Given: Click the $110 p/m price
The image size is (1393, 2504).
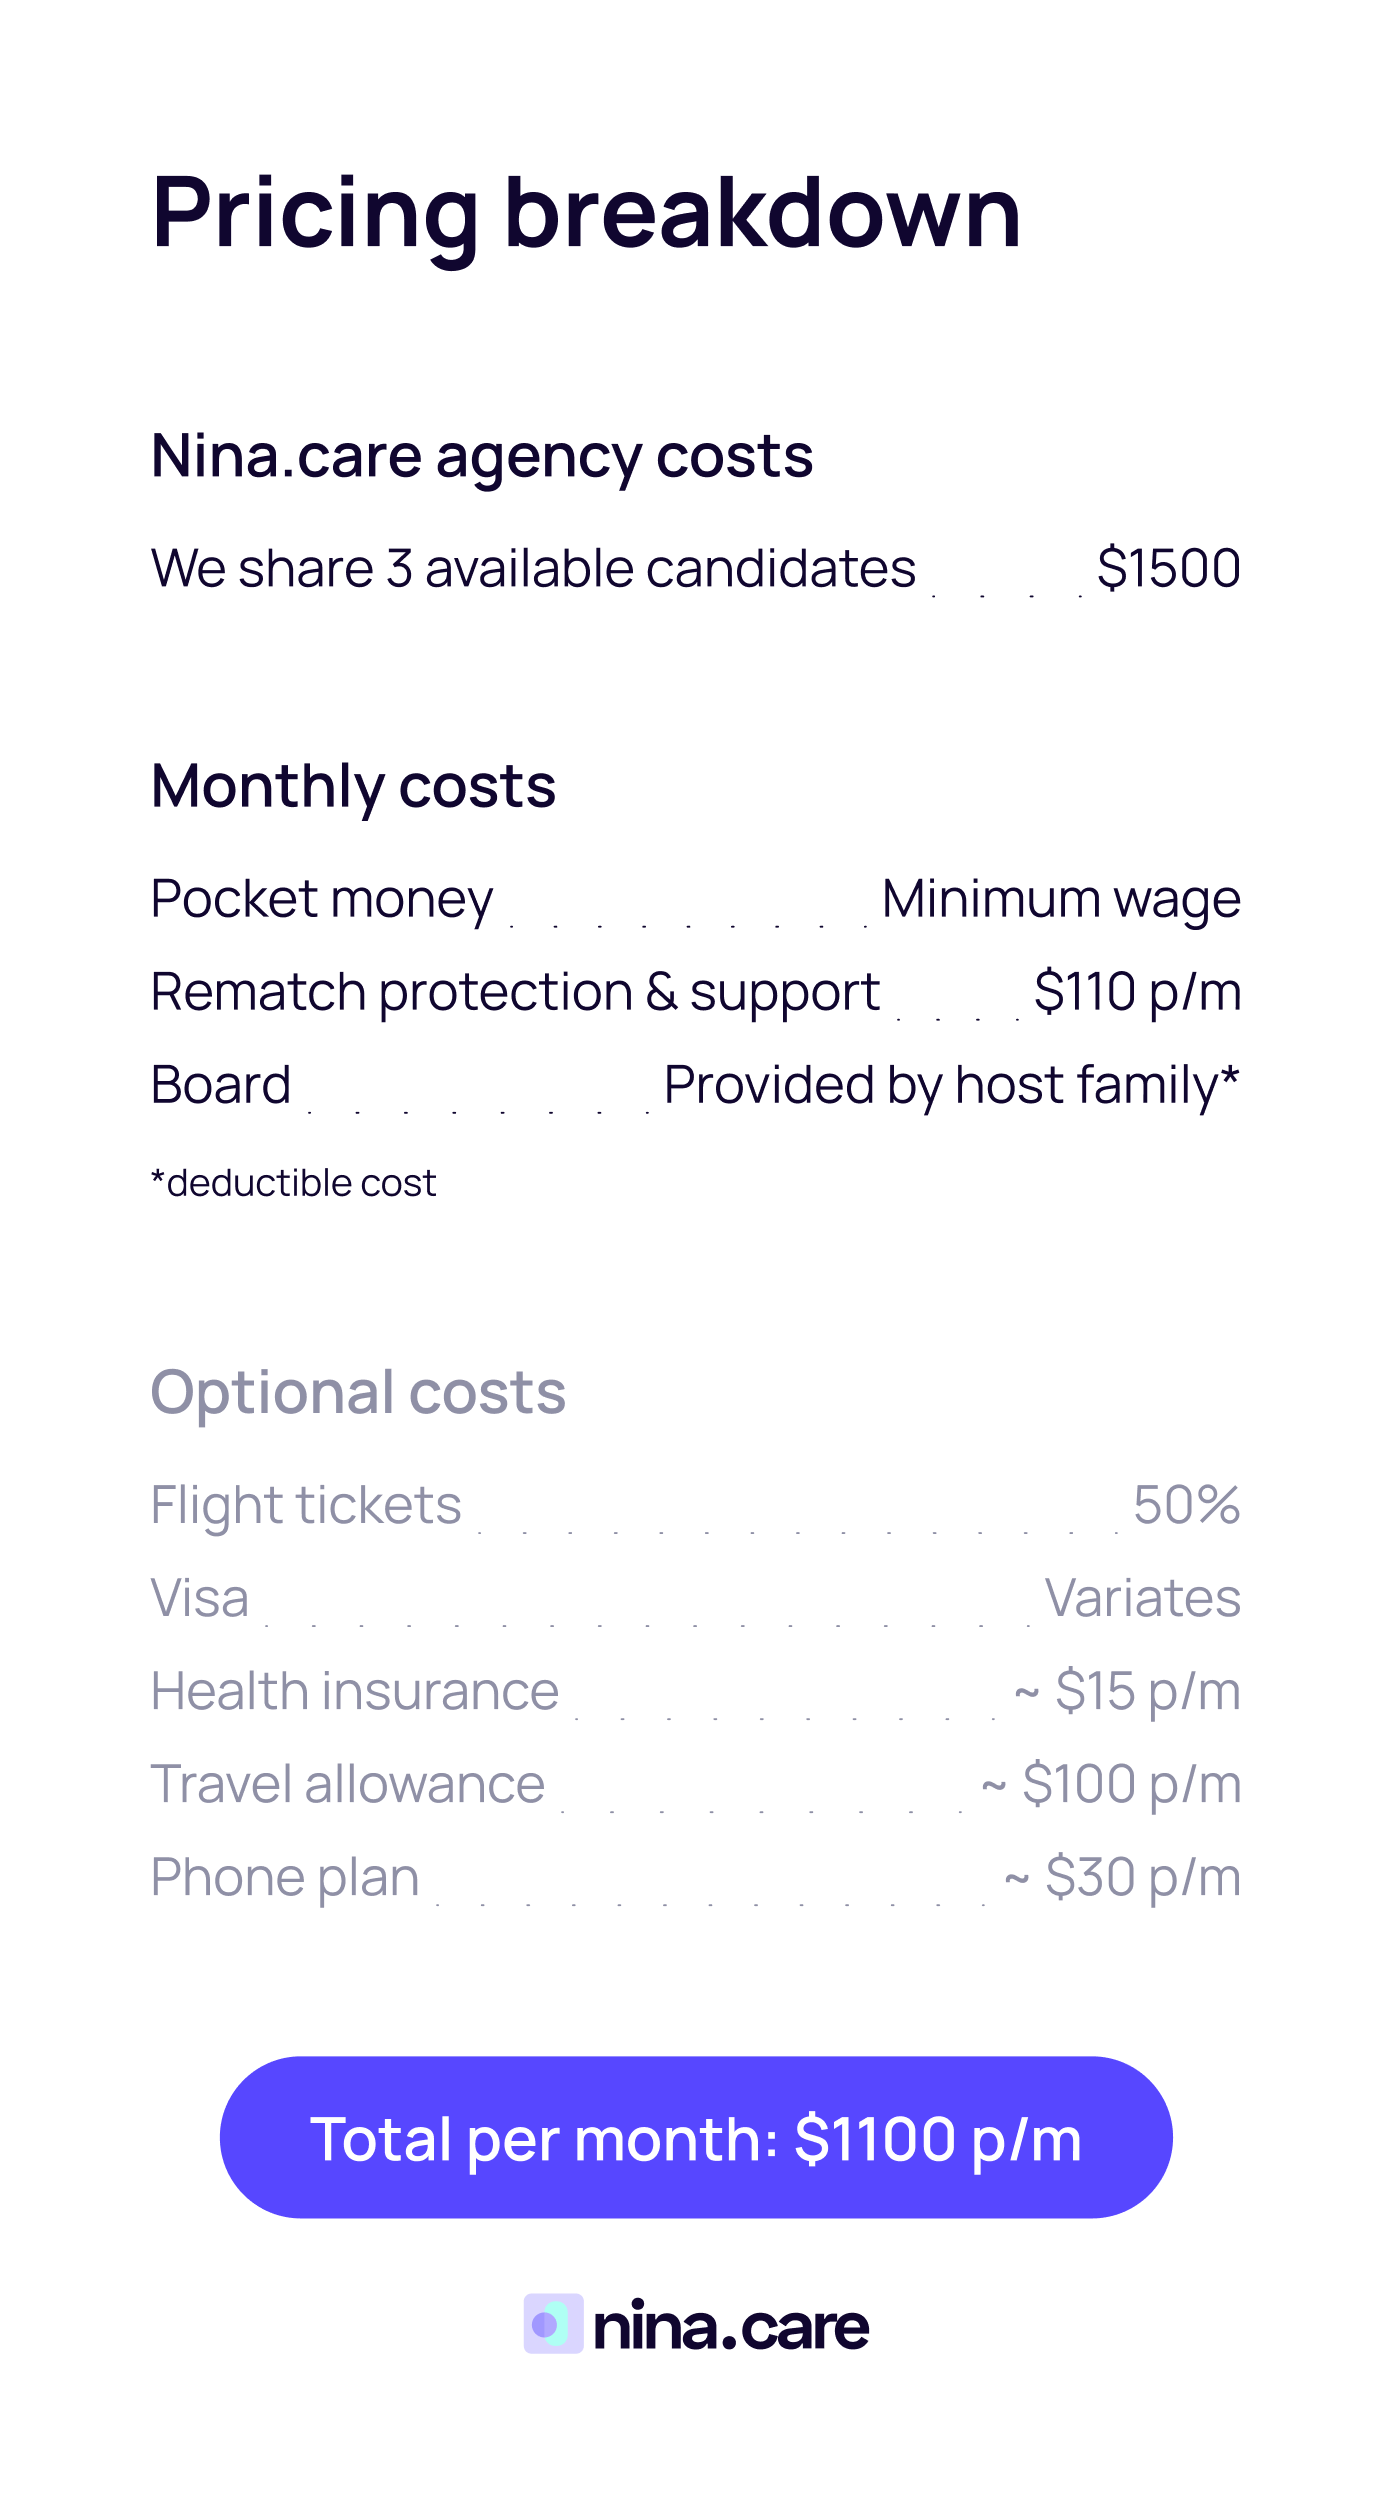Looking at the screenshot, I should pos(1137,992).
